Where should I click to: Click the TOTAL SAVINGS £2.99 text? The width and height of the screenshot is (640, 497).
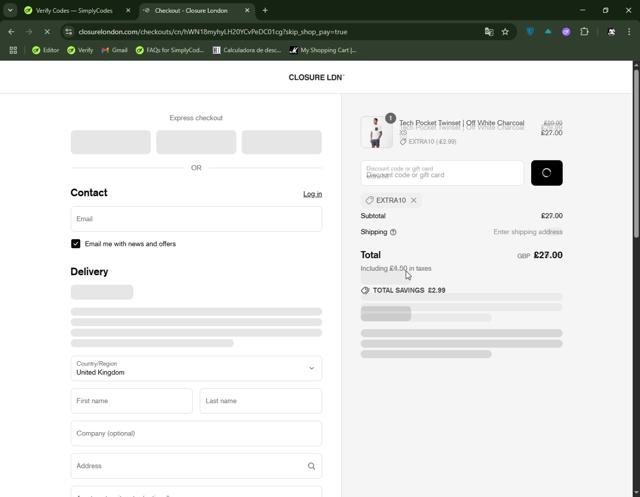[x=409, y=291]
